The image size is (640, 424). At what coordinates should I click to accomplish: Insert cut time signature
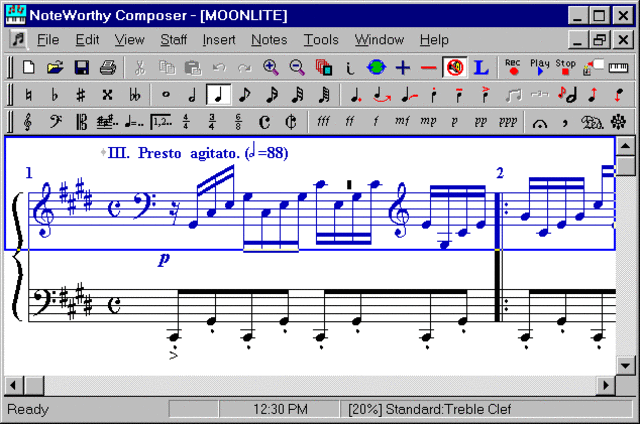click(291, 122)
